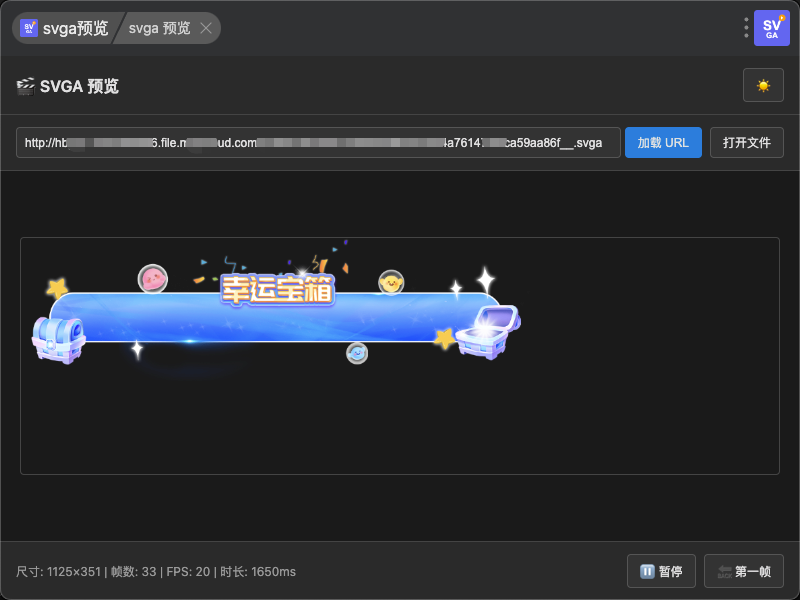Click the blue bubble below the banner
The width and height of the screenshot is (800, 600).
click(357, 352)
